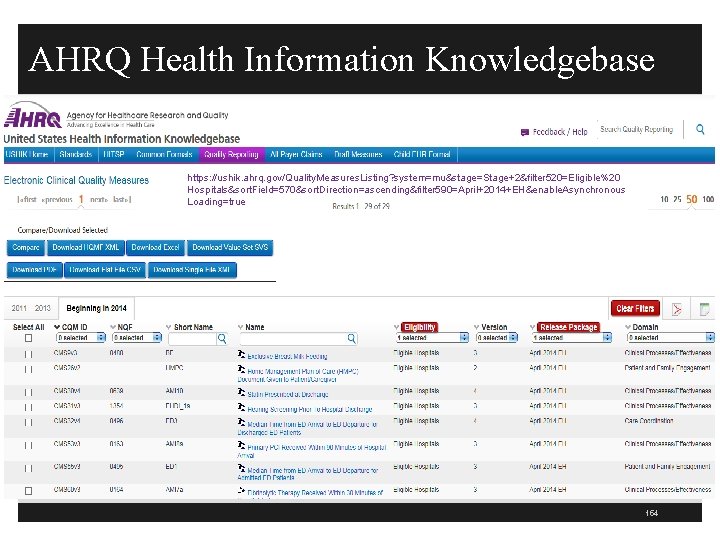Click the site search magnifier icon
Viewport: 720px width, 540px height.
click(x=700, y=129)
